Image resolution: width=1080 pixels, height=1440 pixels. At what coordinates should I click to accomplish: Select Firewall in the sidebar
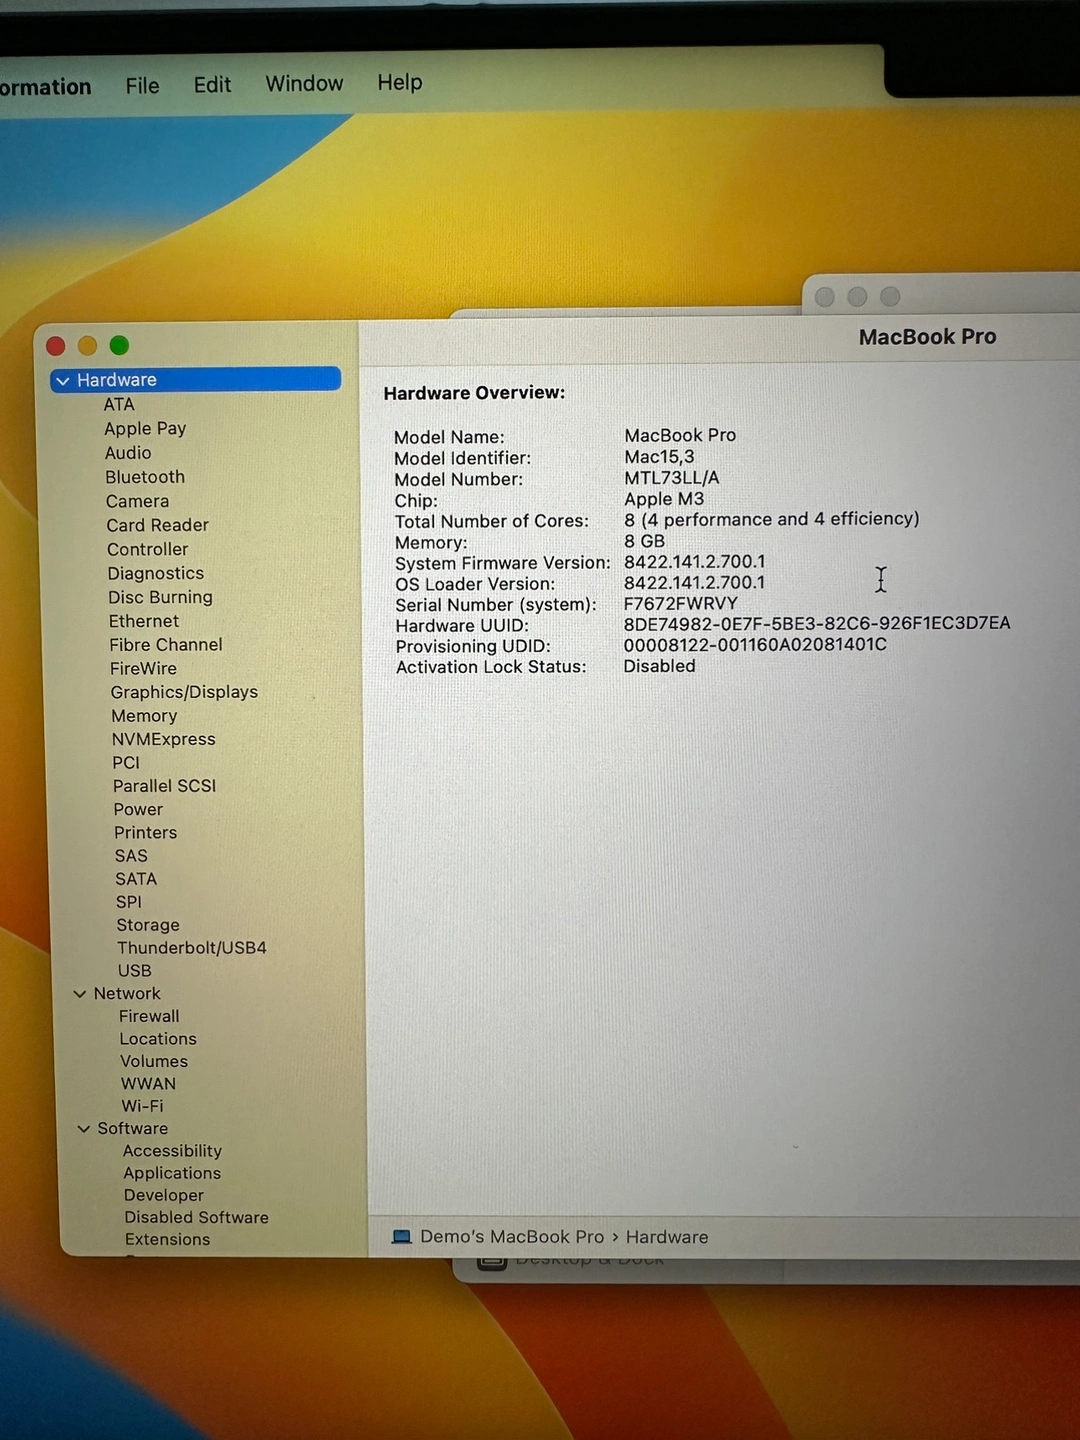click(149, 1016)
